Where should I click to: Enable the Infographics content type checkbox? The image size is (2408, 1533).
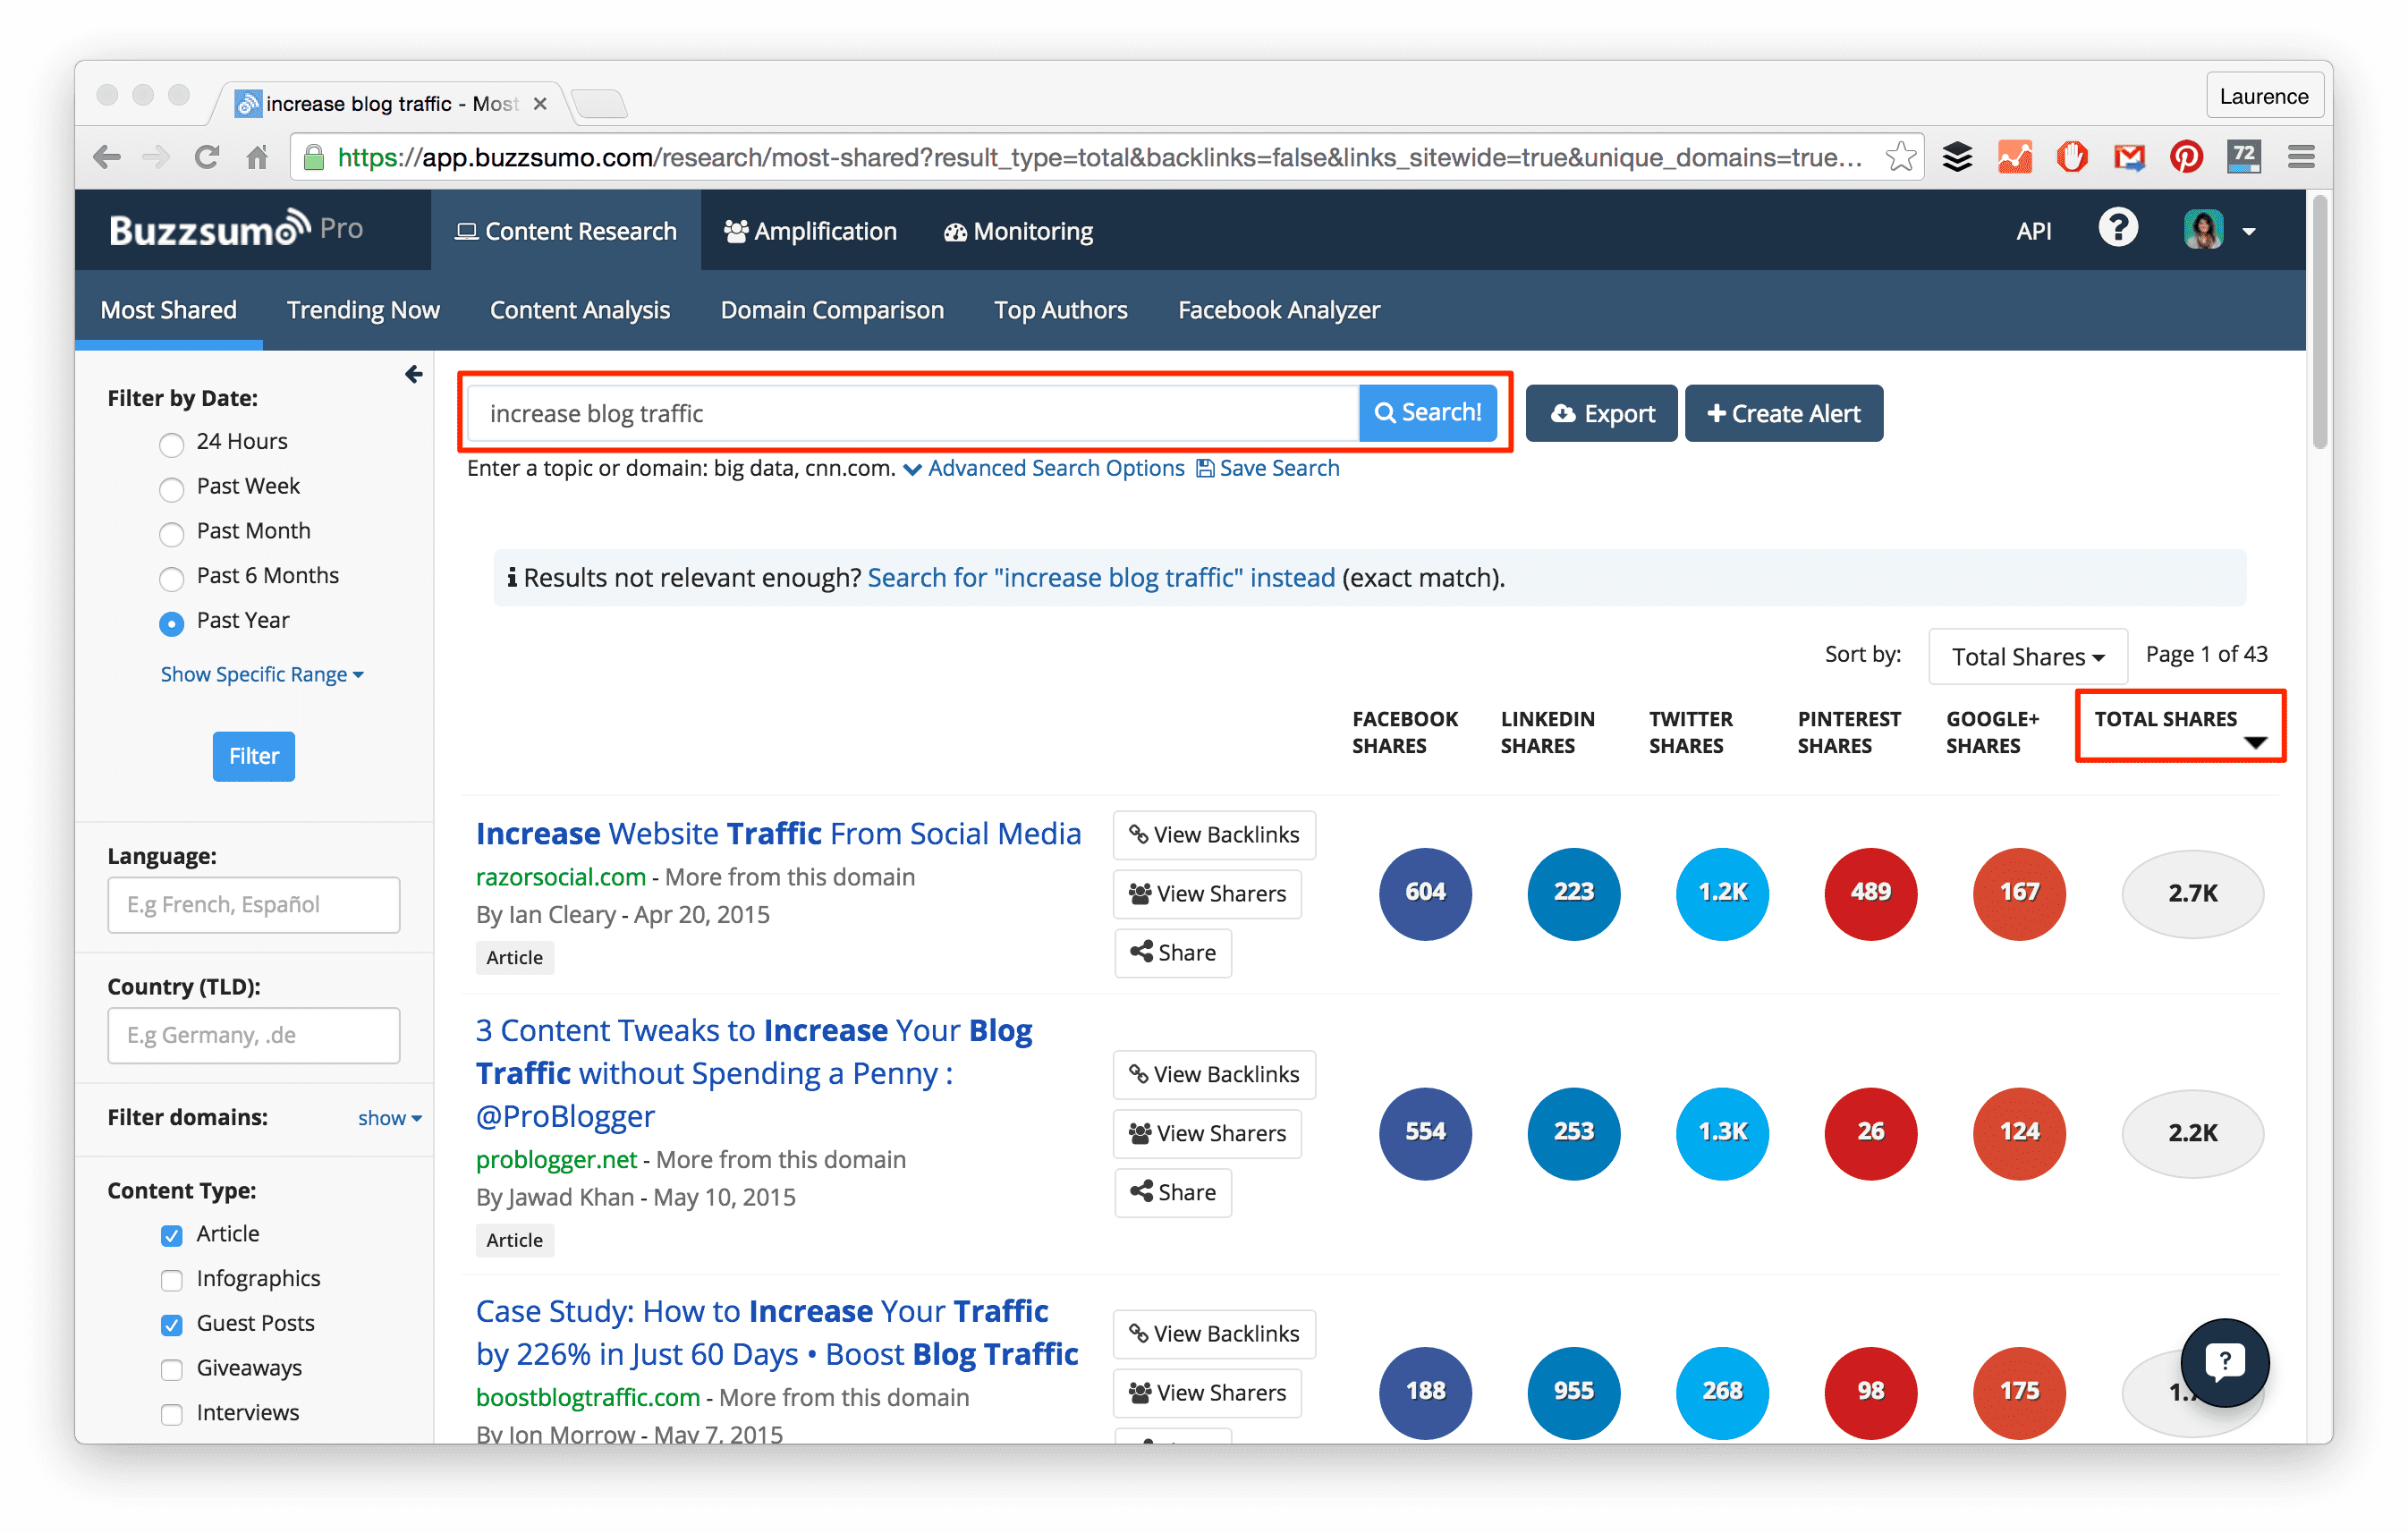[172, 1280]
